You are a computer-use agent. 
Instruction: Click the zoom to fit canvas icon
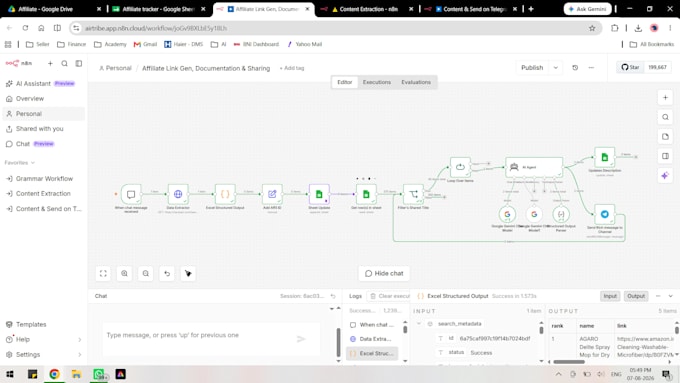(x=103, y=273)
